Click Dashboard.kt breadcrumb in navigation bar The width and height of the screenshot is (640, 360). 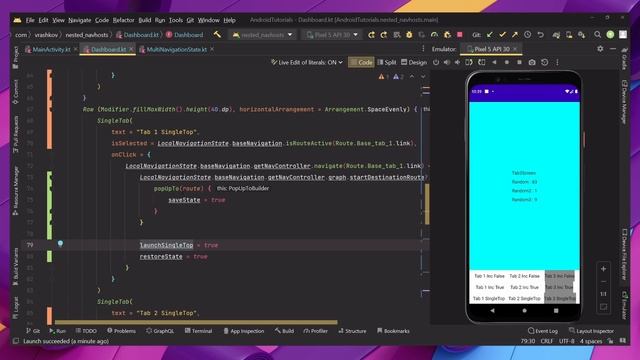click(138, 35)
